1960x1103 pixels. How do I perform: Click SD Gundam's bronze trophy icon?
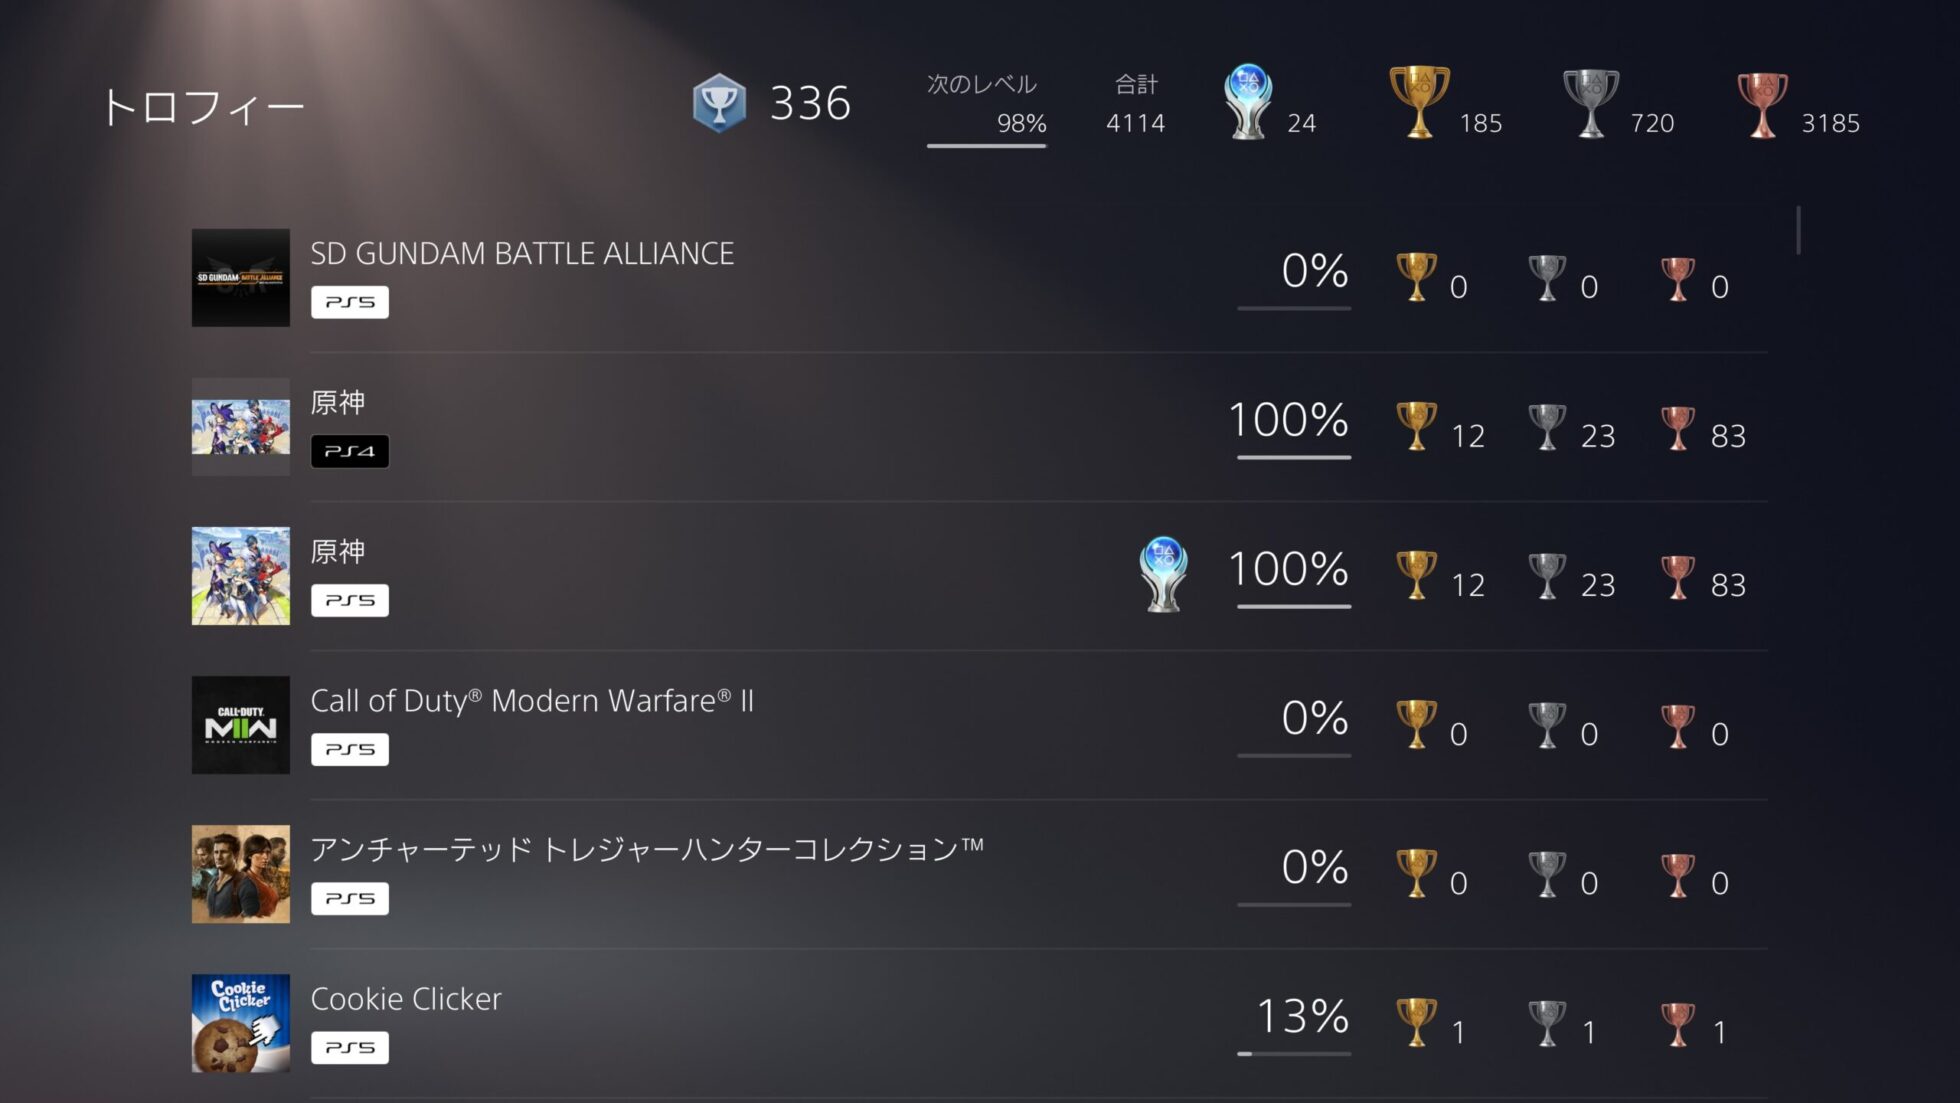pyautogui.click(x=1677, y=279)
